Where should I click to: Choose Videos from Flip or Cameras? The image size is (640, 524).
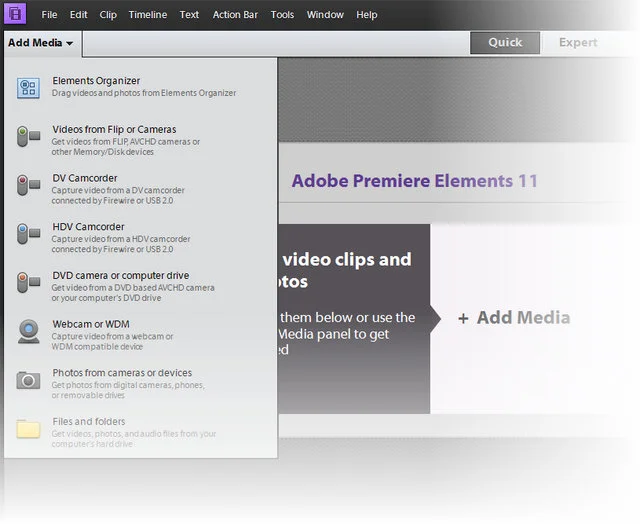pos(114,129)
